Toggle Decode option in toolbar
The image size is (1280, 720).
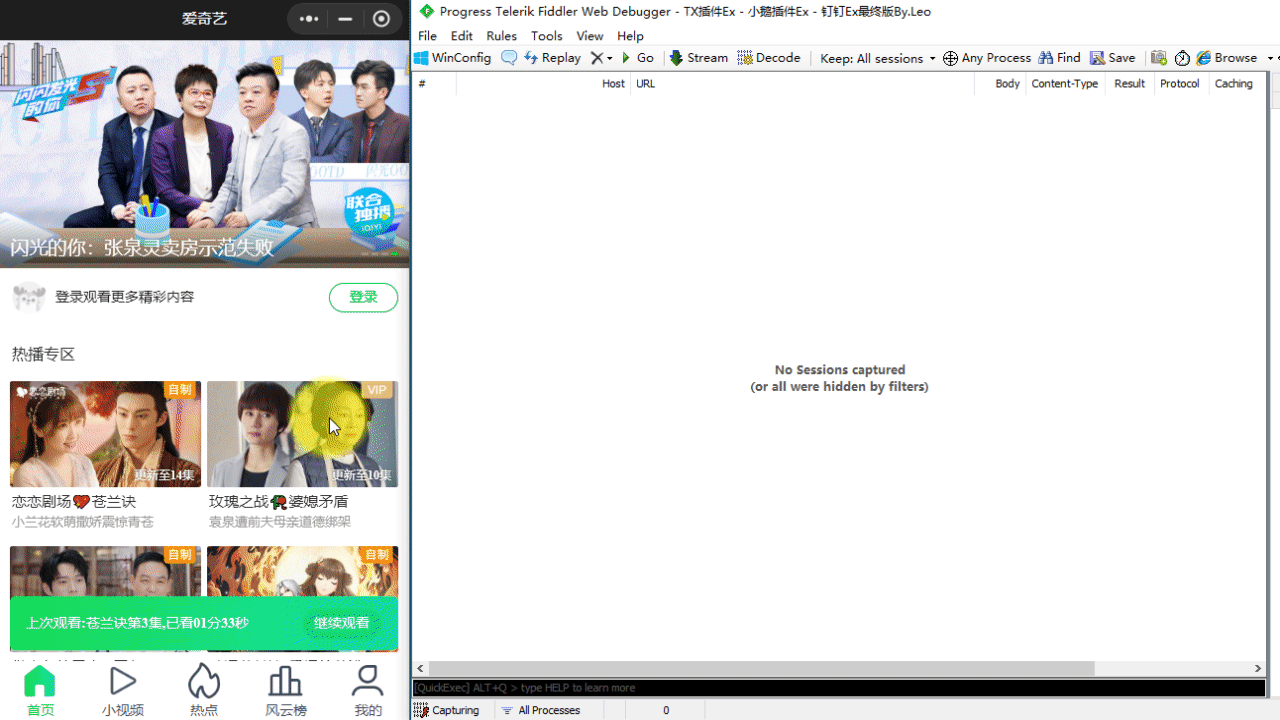click(769, 58)
